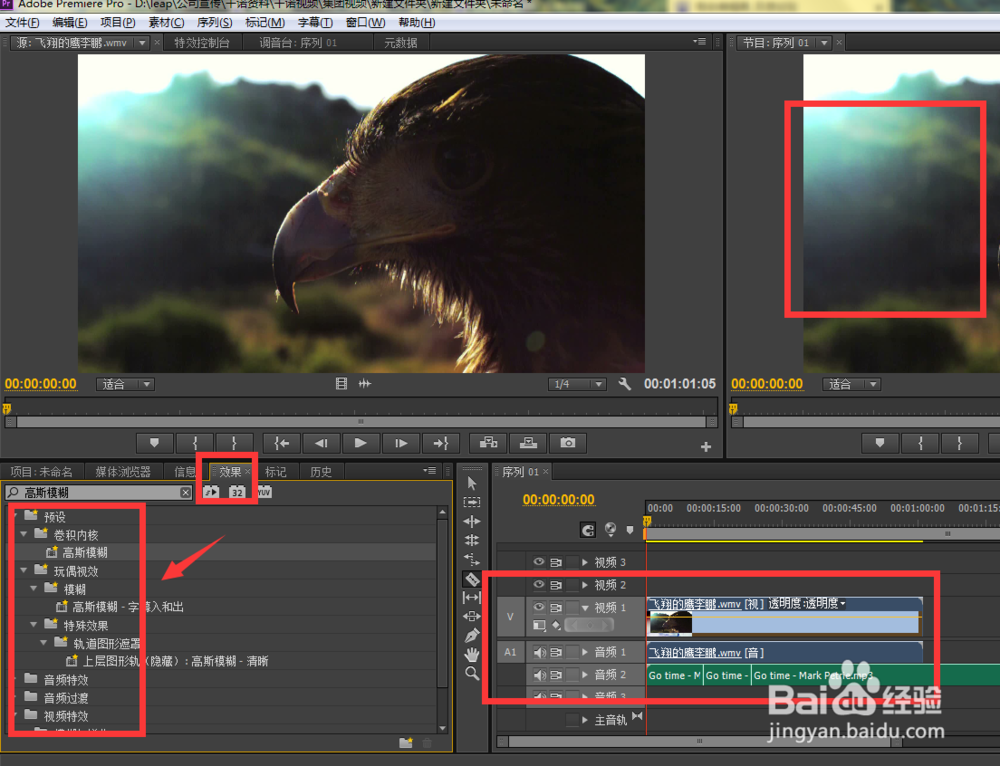Go to In point in source monitor
1000x766 pixels.
(281, 443)
